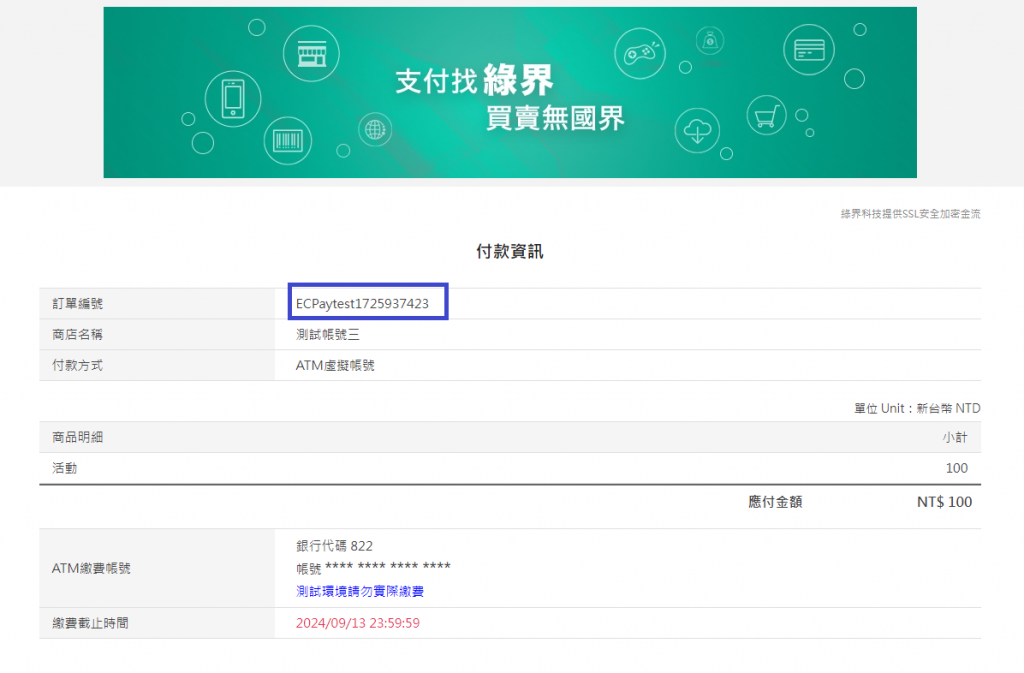1024x673 pixels.
Task: Click the cloud download icon in the banner
Action: 697,131
